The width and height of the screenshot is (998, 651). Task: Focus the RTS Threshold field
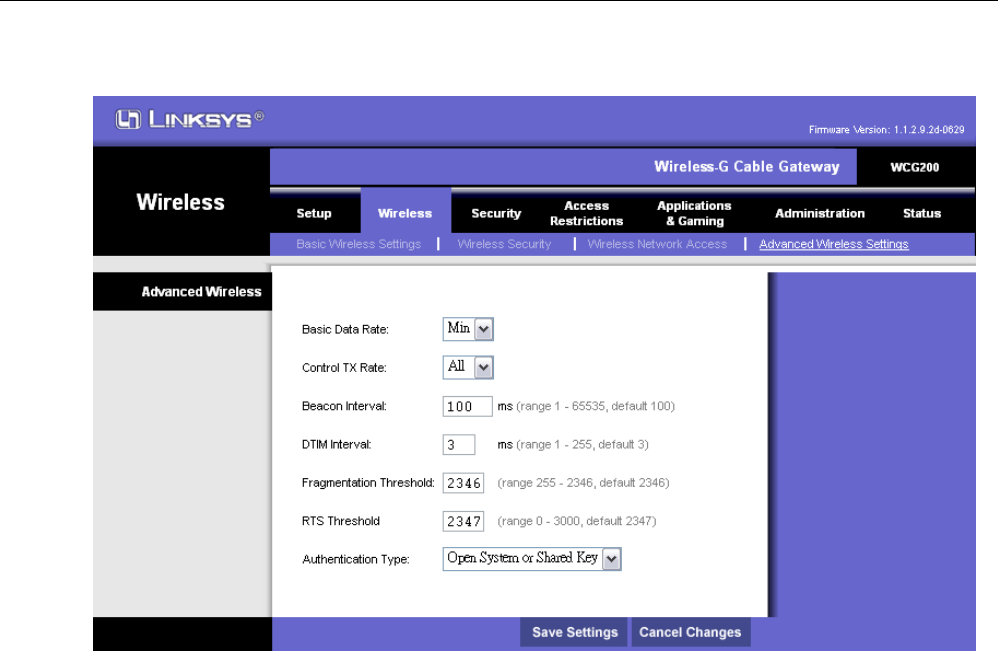pyautogui.click(x=463, y=521)
